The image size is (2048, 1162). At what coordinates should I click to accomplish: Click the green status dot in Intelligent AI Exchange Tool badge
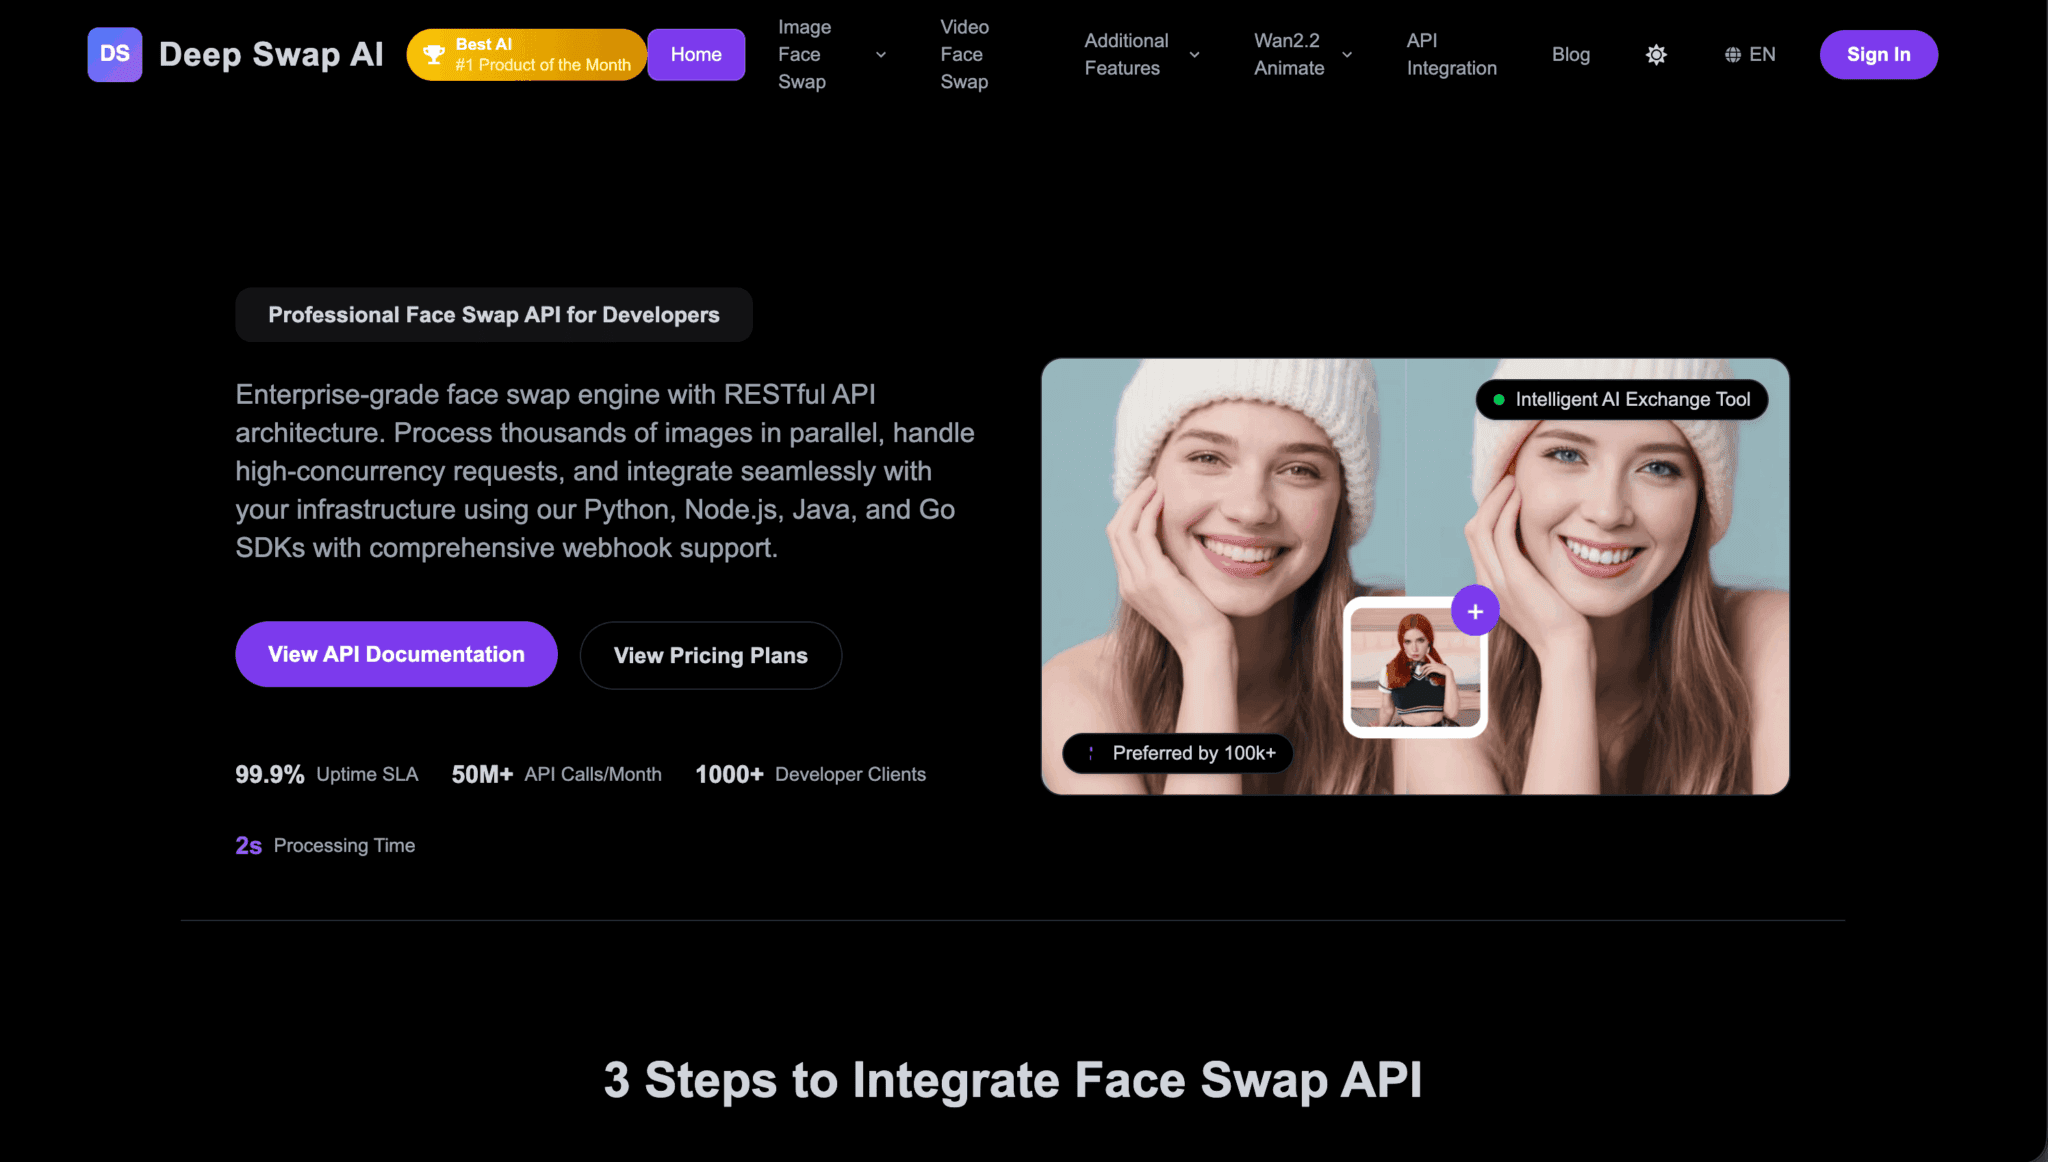click(1498, 398)
